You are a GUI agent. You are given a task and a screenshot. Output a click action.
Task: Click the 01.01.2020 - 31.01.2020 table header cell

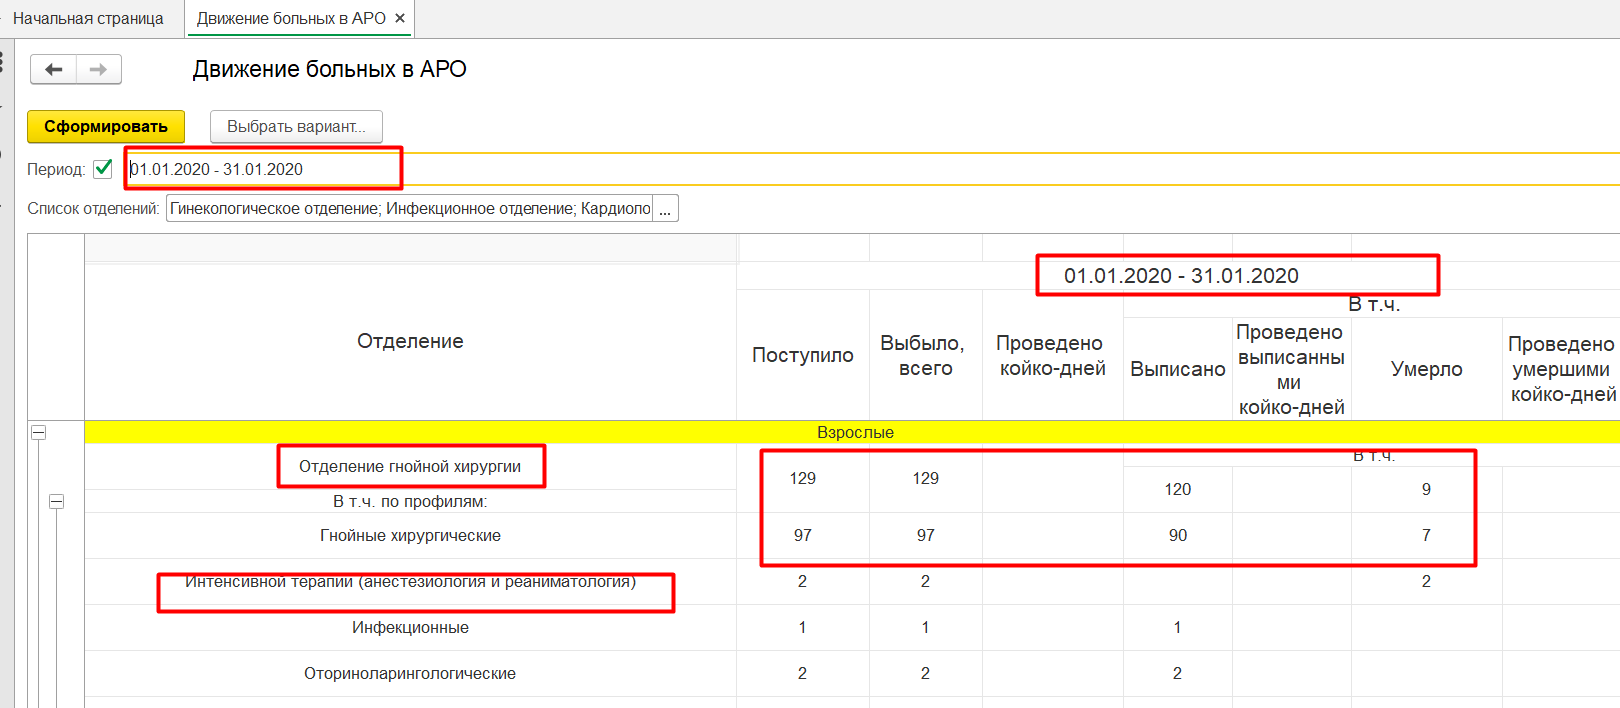point(1181,276)
